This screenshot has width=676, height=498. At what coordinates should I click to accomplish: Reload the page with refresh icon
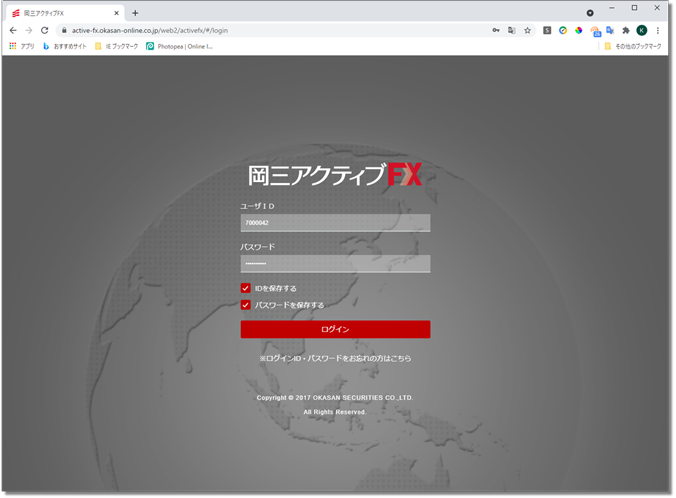tap(44, 30)
